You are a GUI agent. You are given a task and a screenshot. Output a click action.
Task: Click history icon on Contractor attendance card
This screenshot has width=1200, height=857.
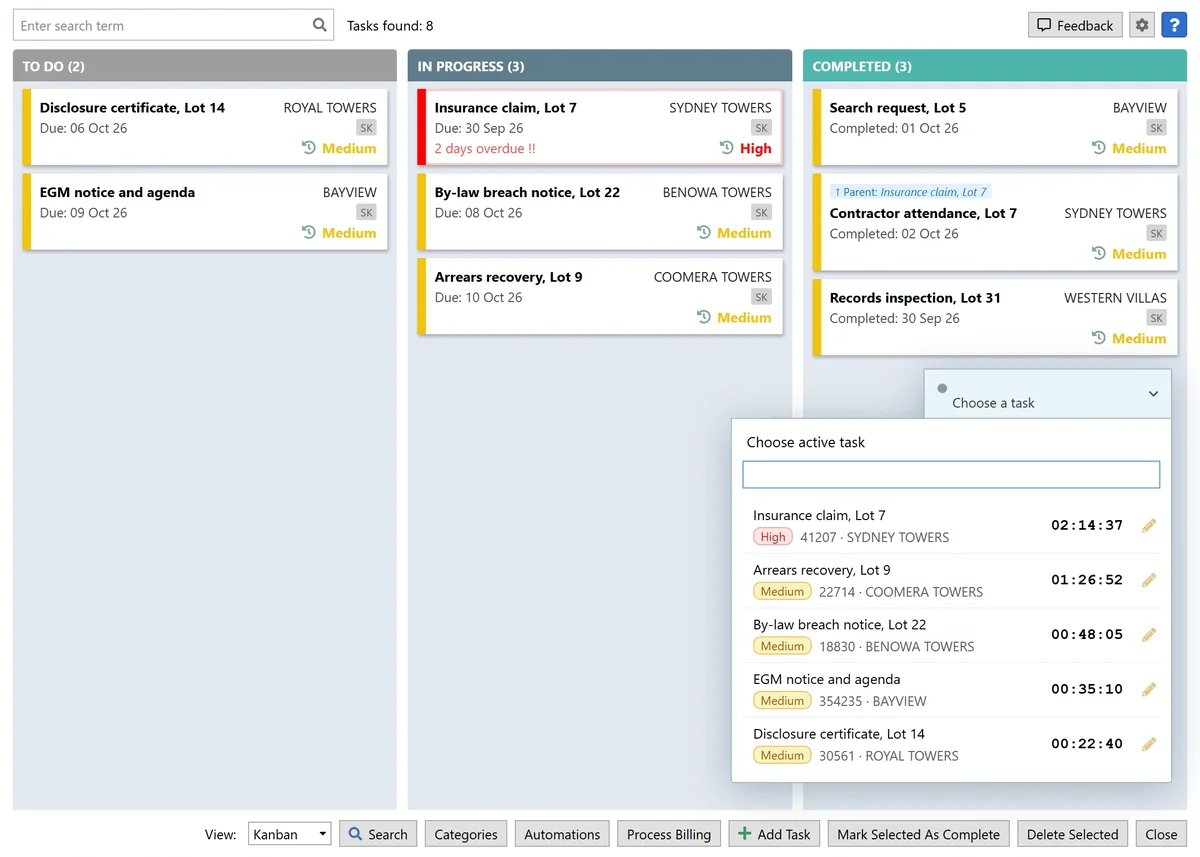point(1099,254)
